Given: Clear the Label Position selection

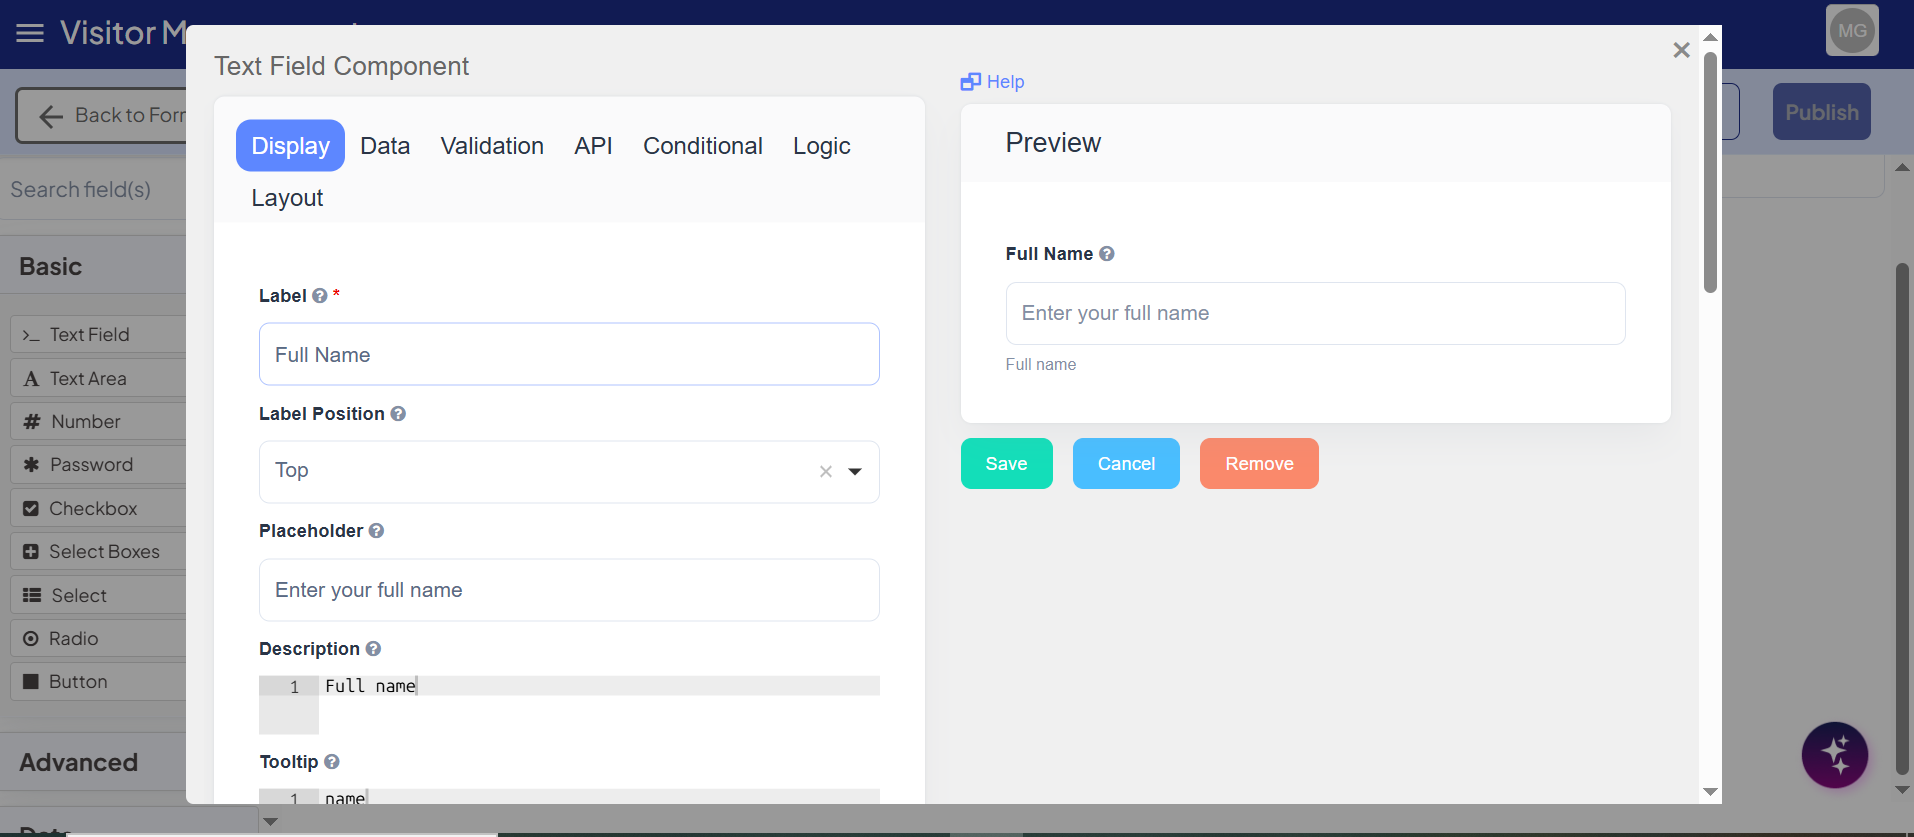Looking at the screenshot, I should [x=826, y=472].
